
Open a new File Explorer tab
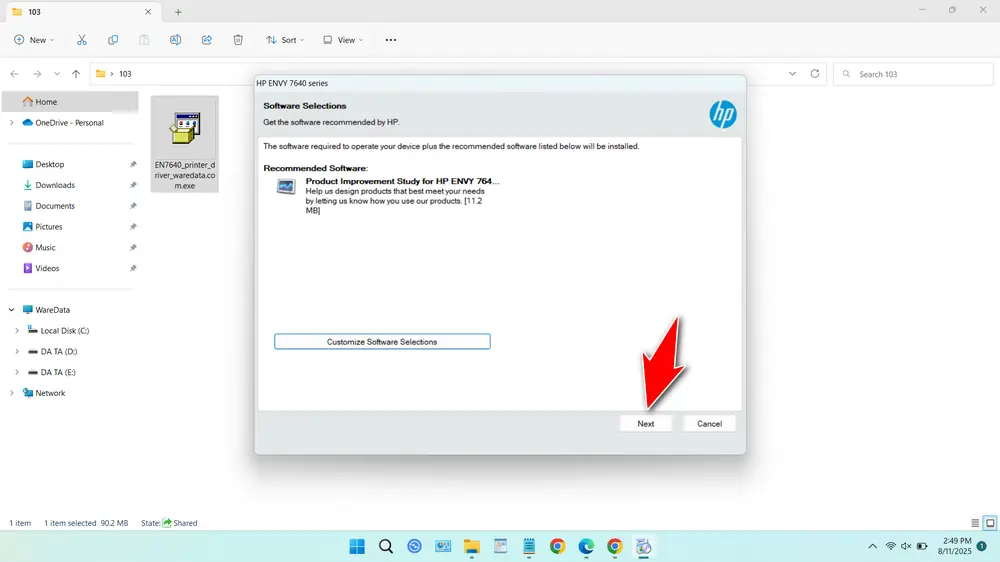click(x=178, y=12)
